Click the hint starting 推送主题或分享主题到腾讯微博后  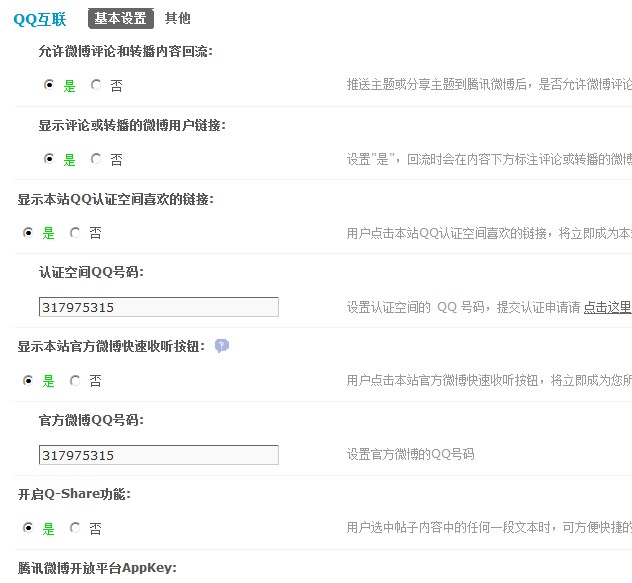click(489, 85)
